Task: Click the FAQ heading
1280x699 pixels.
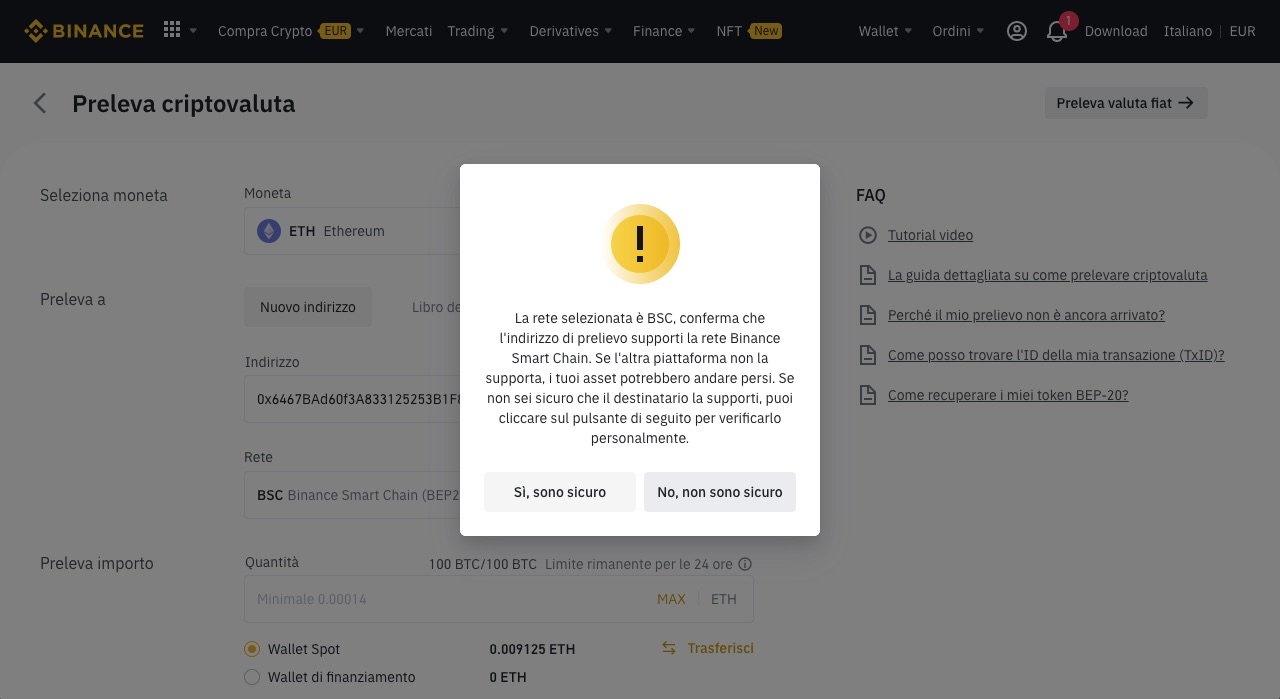Action: click(871, 195)
